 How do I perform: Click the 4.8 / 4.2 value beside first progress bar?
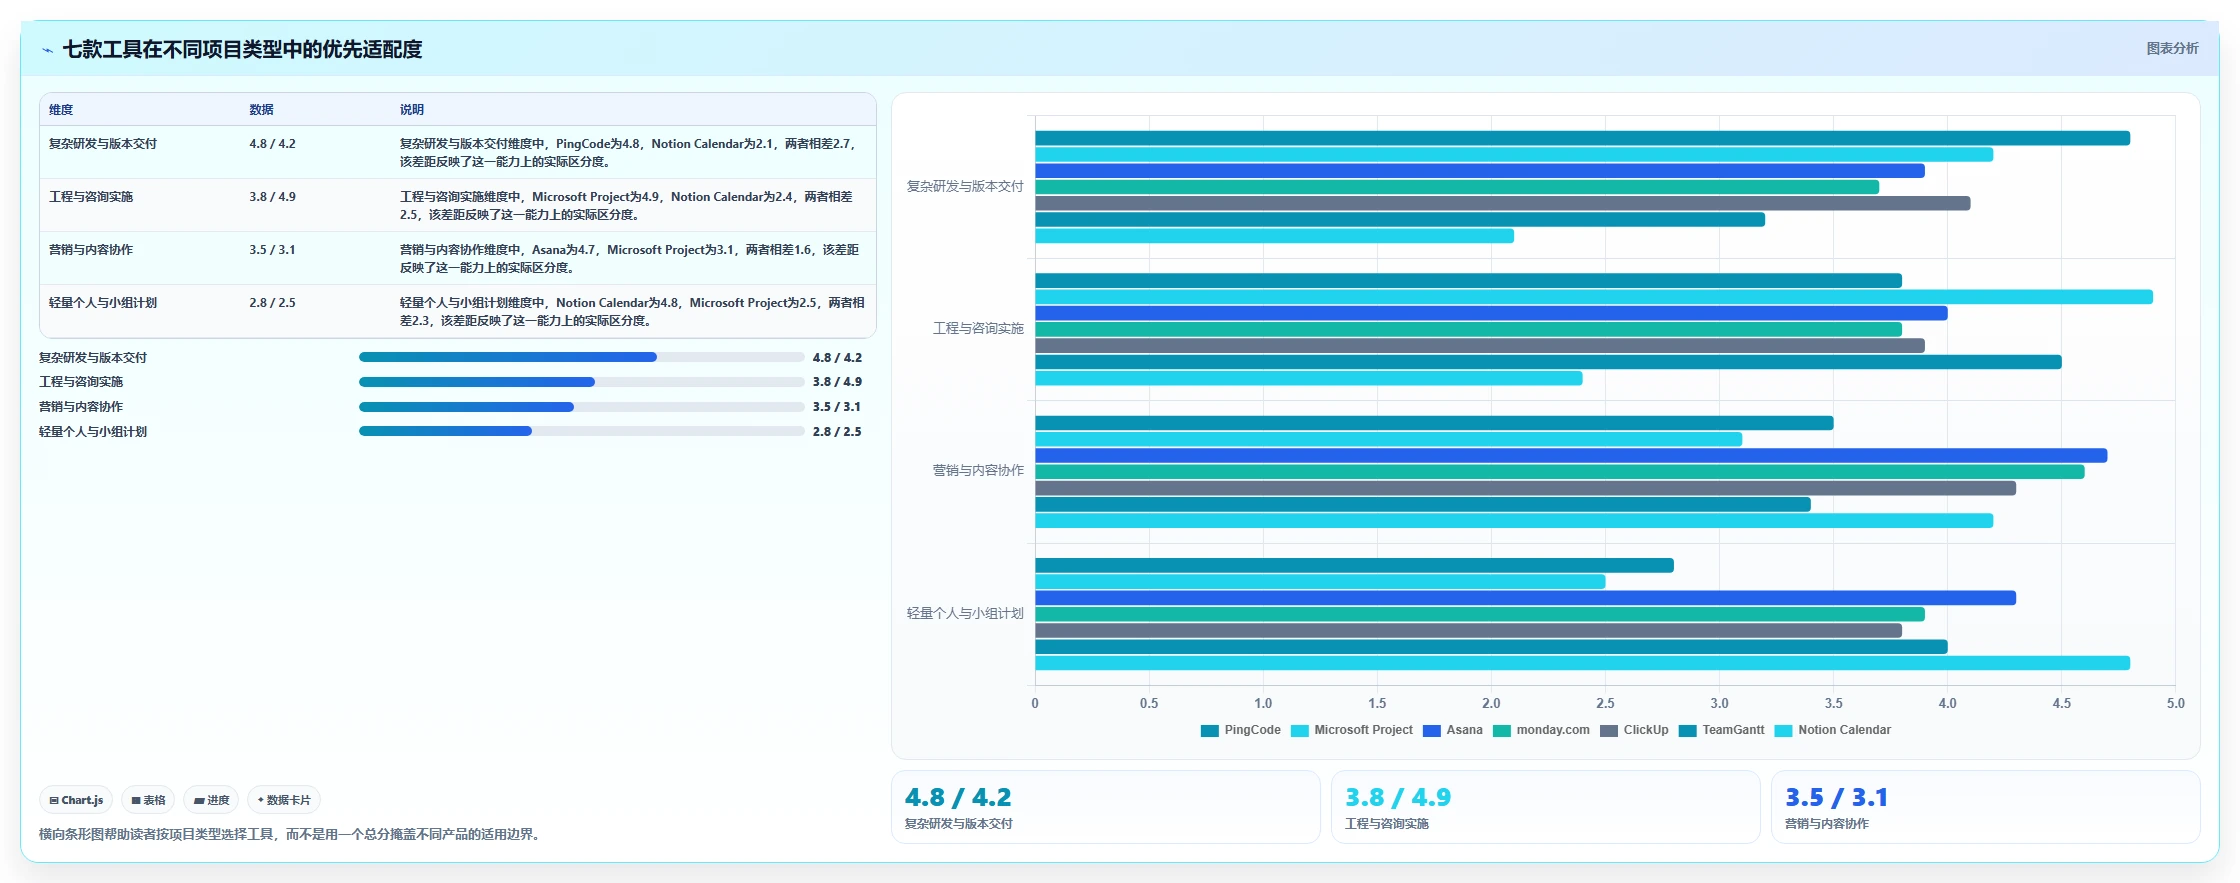pyautogui.click(x=837, y=358)
